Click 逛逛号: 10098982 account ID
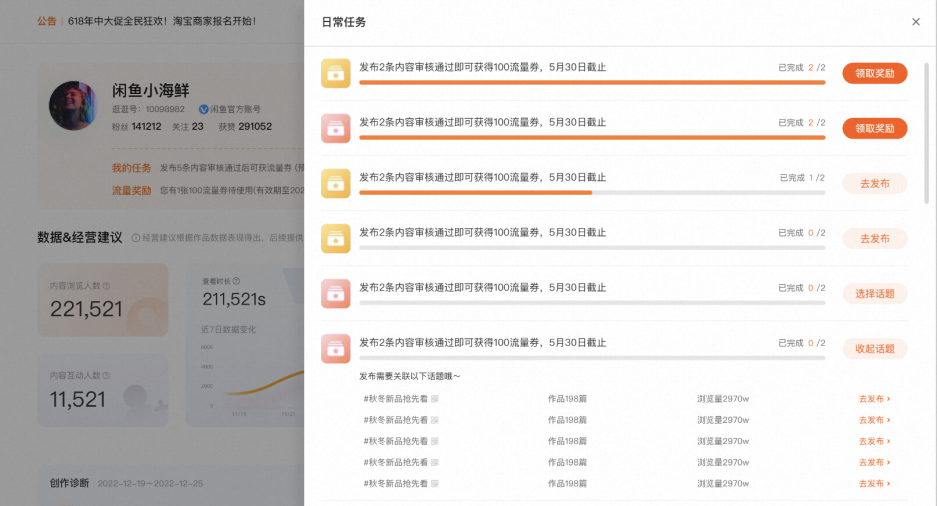Viewport: 937px width, 506px height. tap(148, 109)
